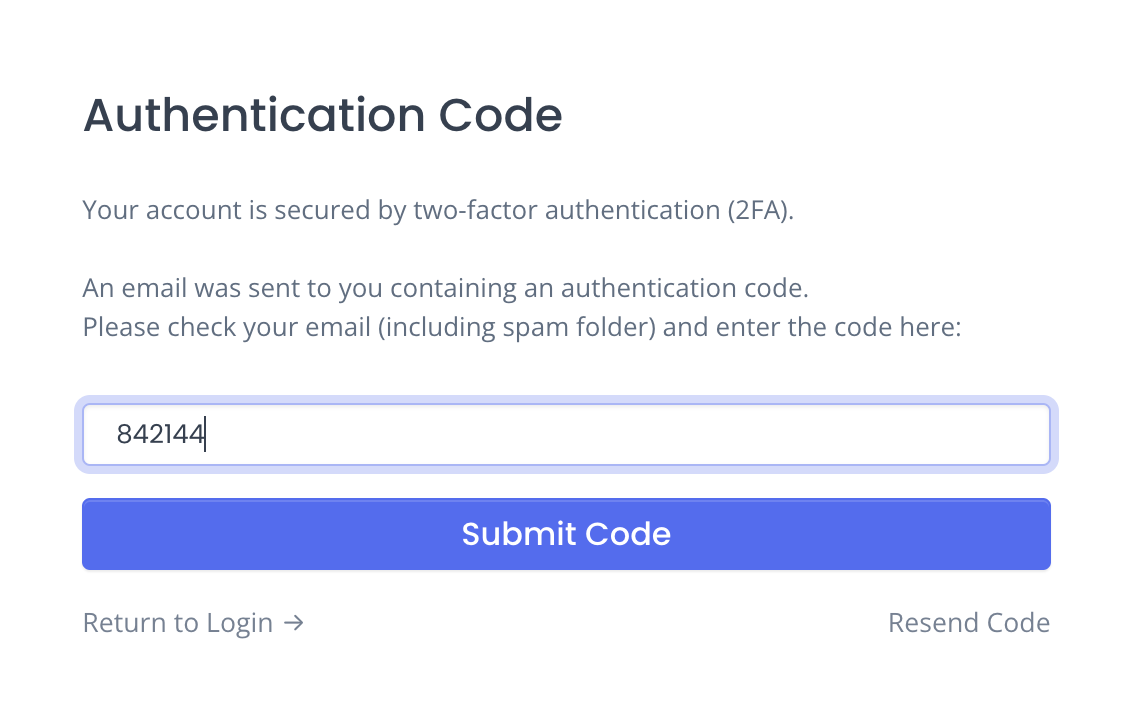Viewport: 1134px width, 722px height.
Task: Go back via Return to Login link
Action: pyautogui.click(x=193, y=623)
